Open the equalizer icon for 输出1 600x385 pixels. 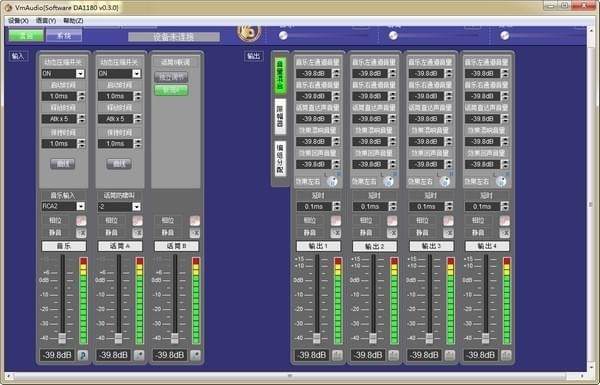[x=337, y=355]
